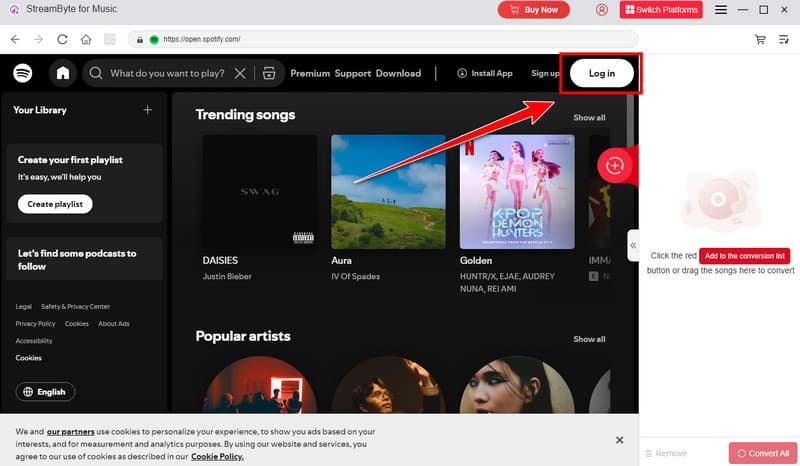The image size is (800, 466).
Task: Open Aura album cover
Action: 388,191
